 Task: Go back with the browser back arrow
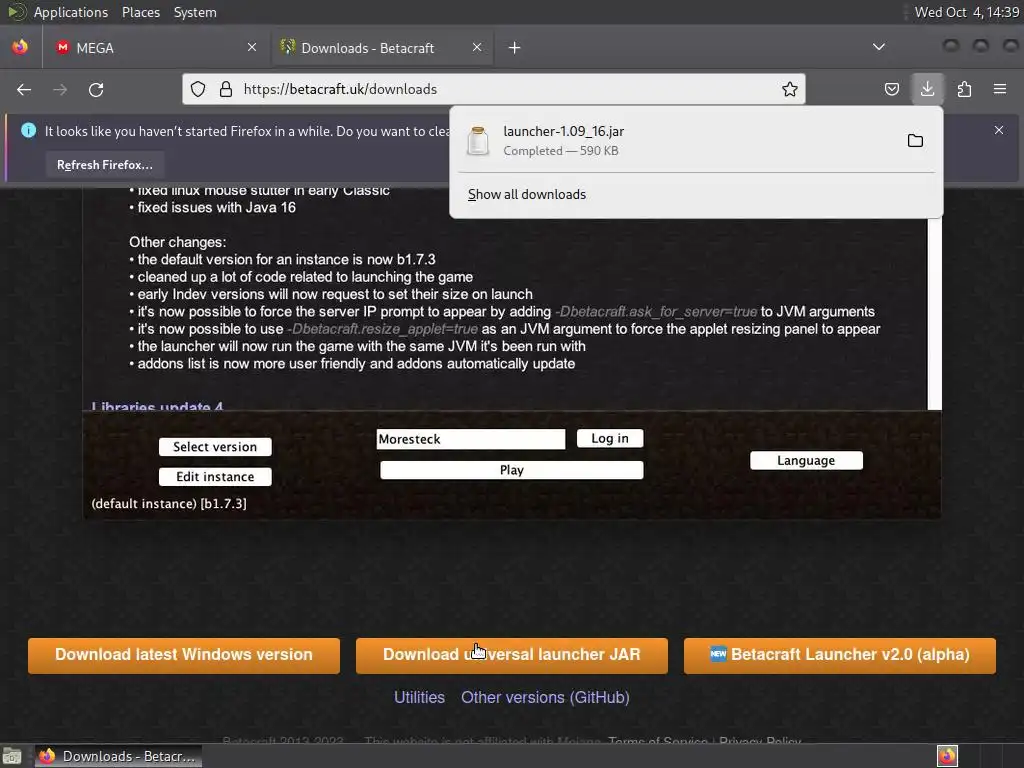coord(24,89)
